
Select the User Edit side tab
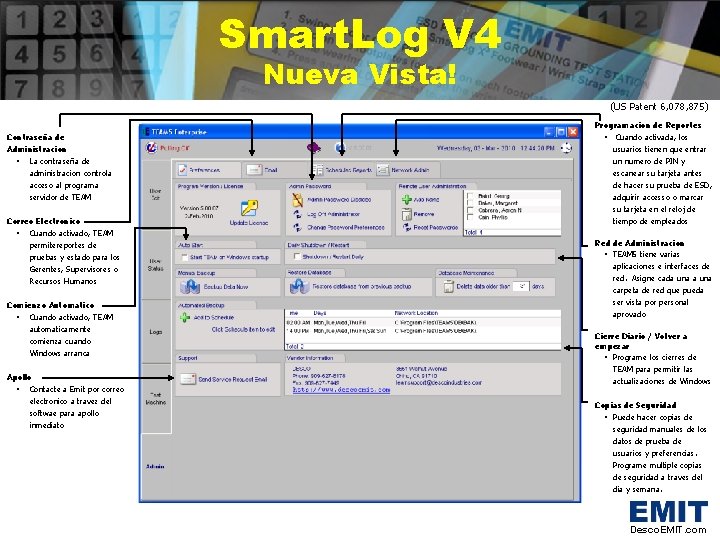(x=156, y=194)
